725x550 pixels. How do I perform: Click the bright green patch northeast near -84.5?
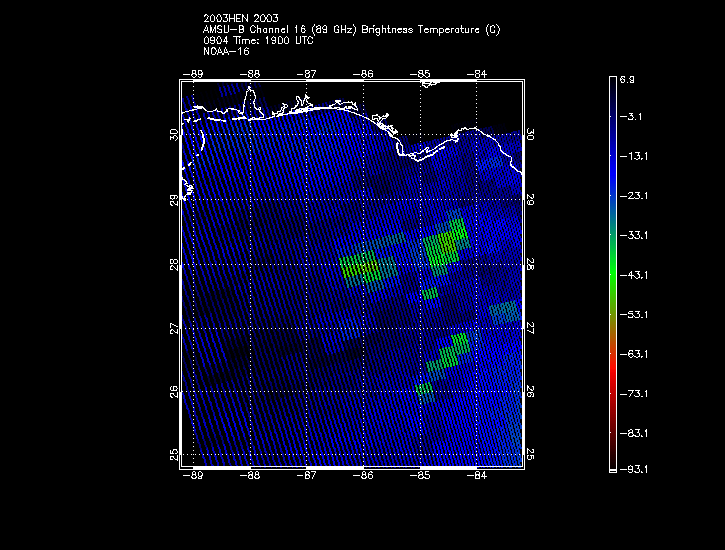(x=446, y=242)
